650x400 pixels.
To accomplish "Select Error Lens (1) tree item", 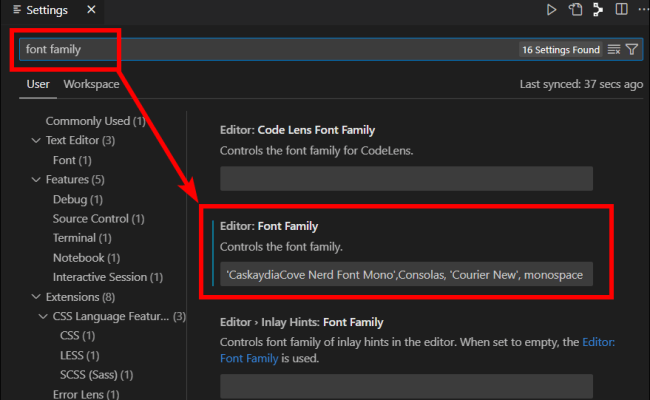I will (x=86, y=394).
